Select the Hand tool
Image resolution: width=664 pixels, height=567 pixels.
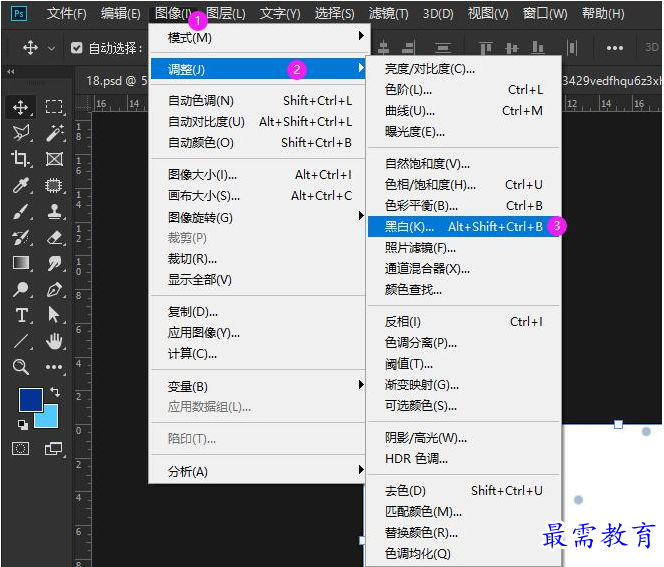click(54, 341)
